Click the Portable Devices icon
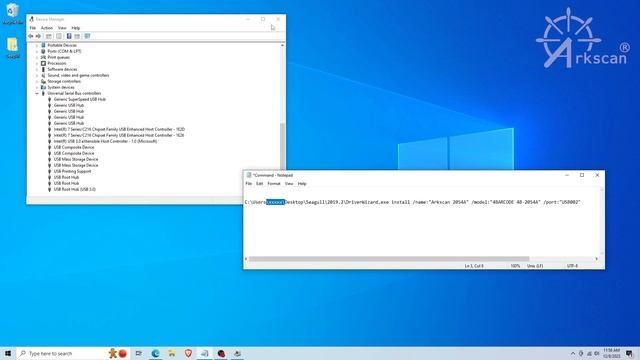Screen dimensions: 640x360 43,45
